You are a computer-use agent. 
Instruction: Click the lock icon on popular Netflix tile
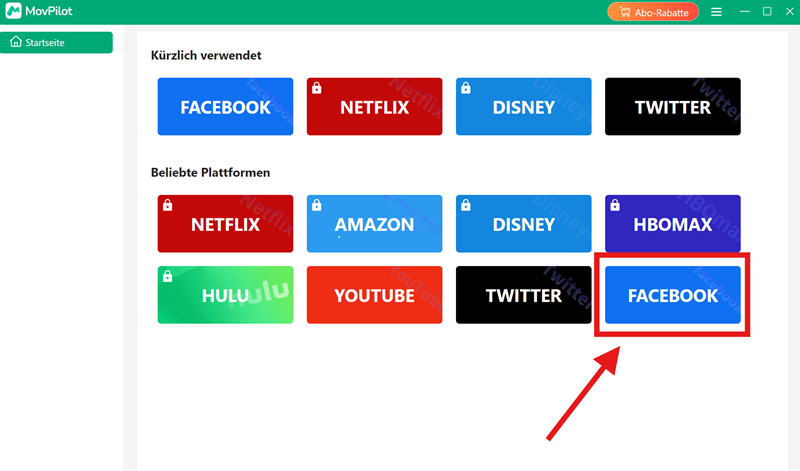pos(167,205)
